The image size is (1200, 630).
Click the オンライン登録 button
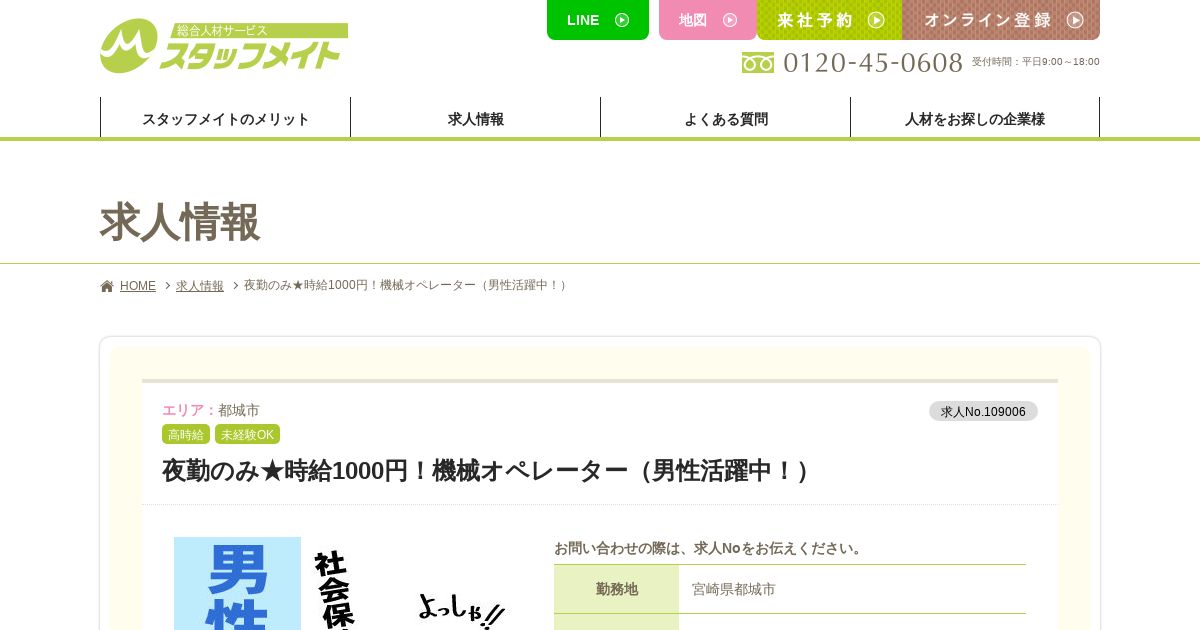click(1001, 20)
